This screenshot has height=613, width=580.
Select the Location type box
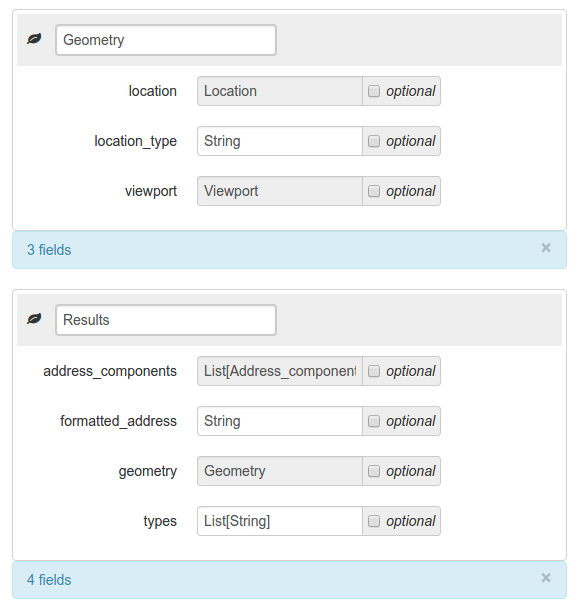[x=280, y=91]
